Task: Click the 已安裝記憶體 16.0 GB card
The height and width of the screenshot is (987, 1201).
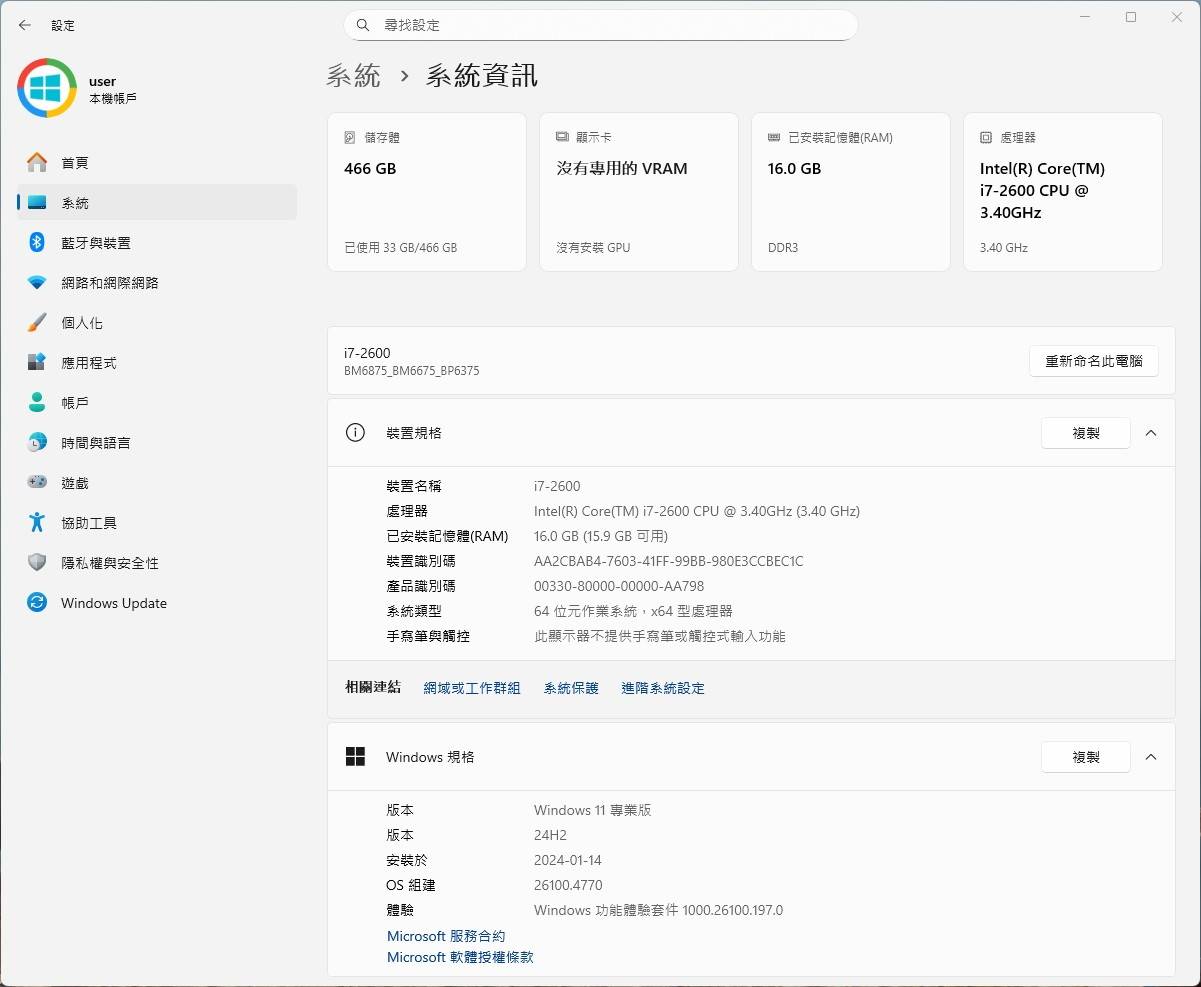Action: tap(851, 192)
